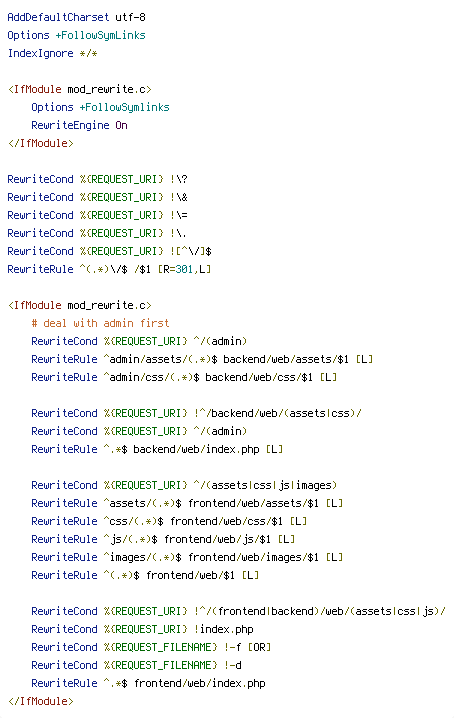Click the frontend/web/images/$1 rewrite target

(x=253, y=557)
